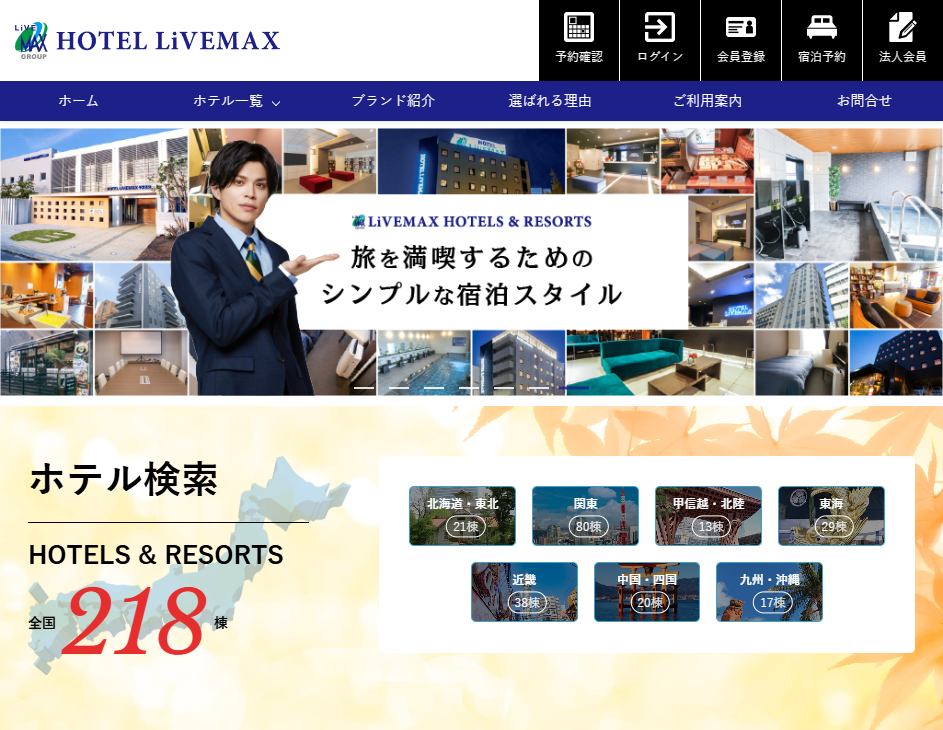The height and width of the screenshot is (730, 943).
Task: Open お問合せ menu item
Action: [x=864, y=100]
